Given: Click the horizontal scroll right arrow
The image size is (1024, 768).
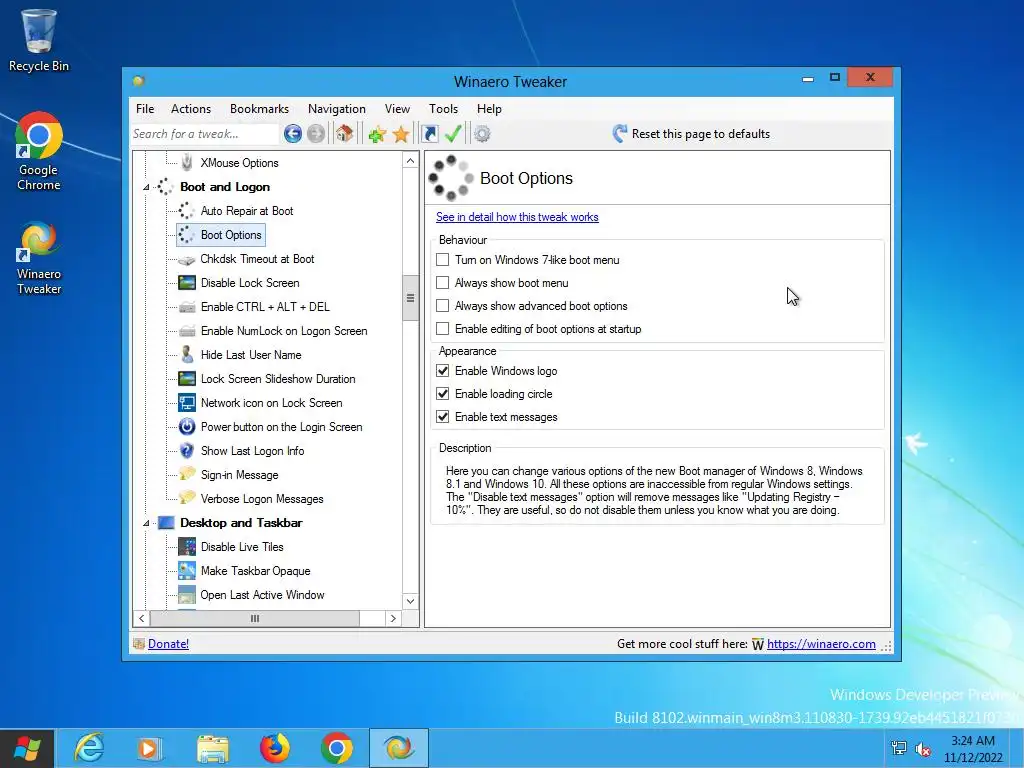Looking at the screenshot, I should 393,618.
